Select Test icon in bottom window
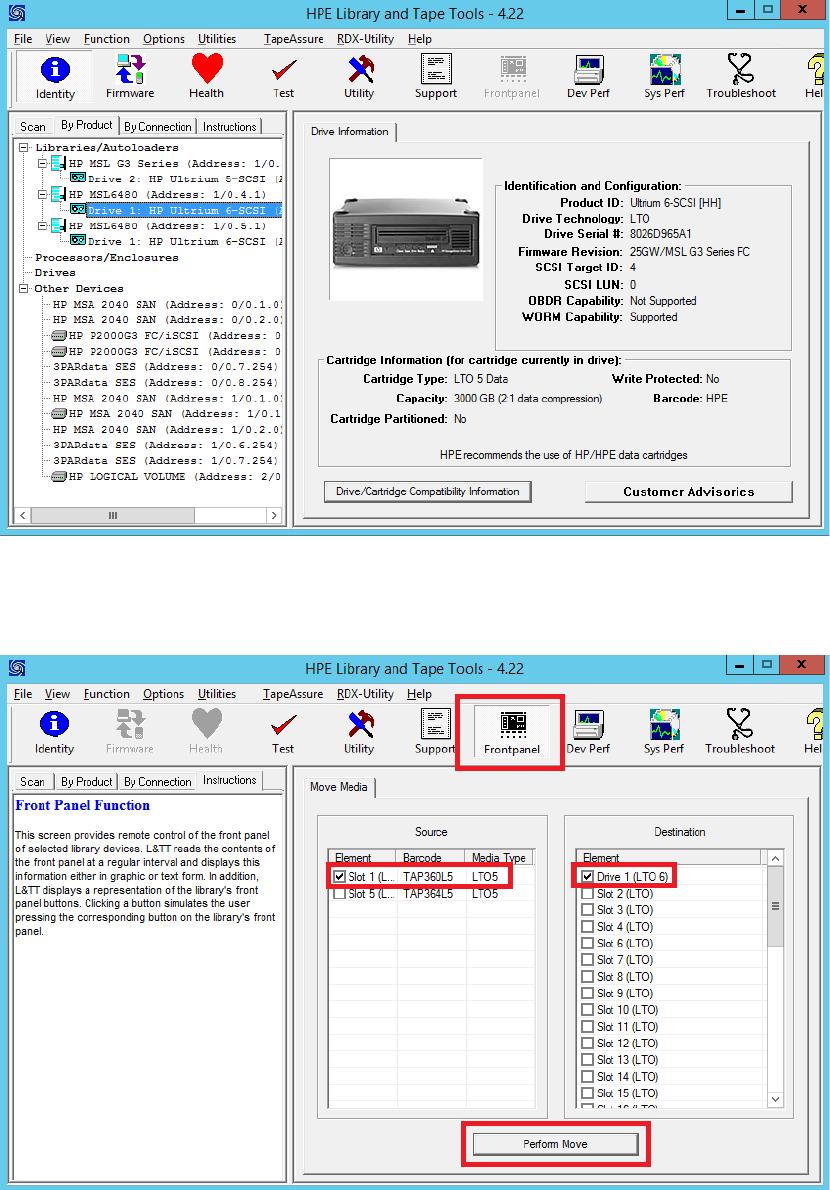 click(x=283, y=732)
